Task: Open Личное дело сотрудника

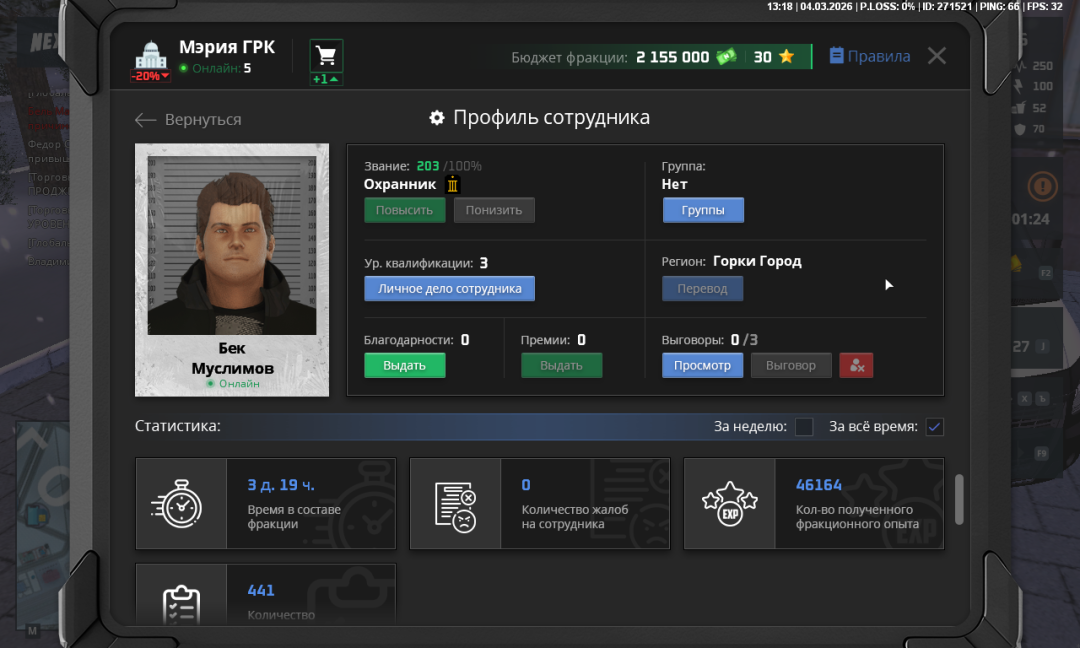Action: [x=449, y=289]
